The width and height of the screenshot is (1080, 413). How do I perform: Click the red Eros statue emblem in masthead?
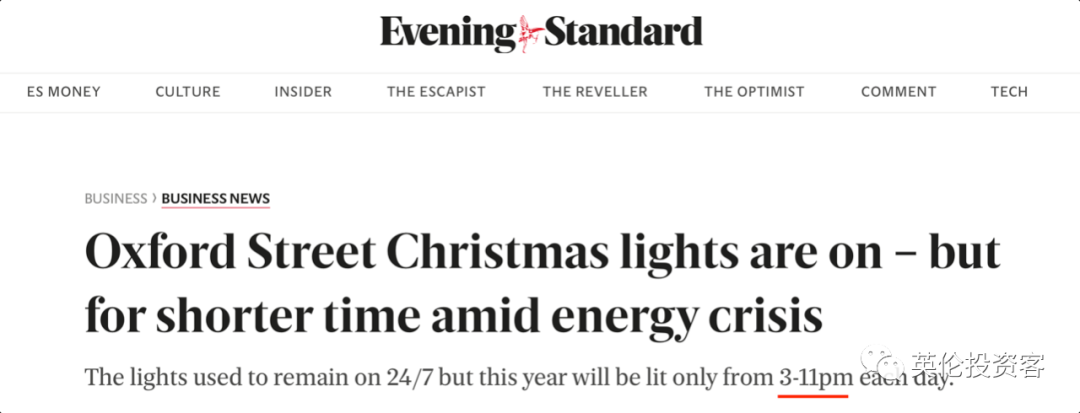click(x=531, y=33)
